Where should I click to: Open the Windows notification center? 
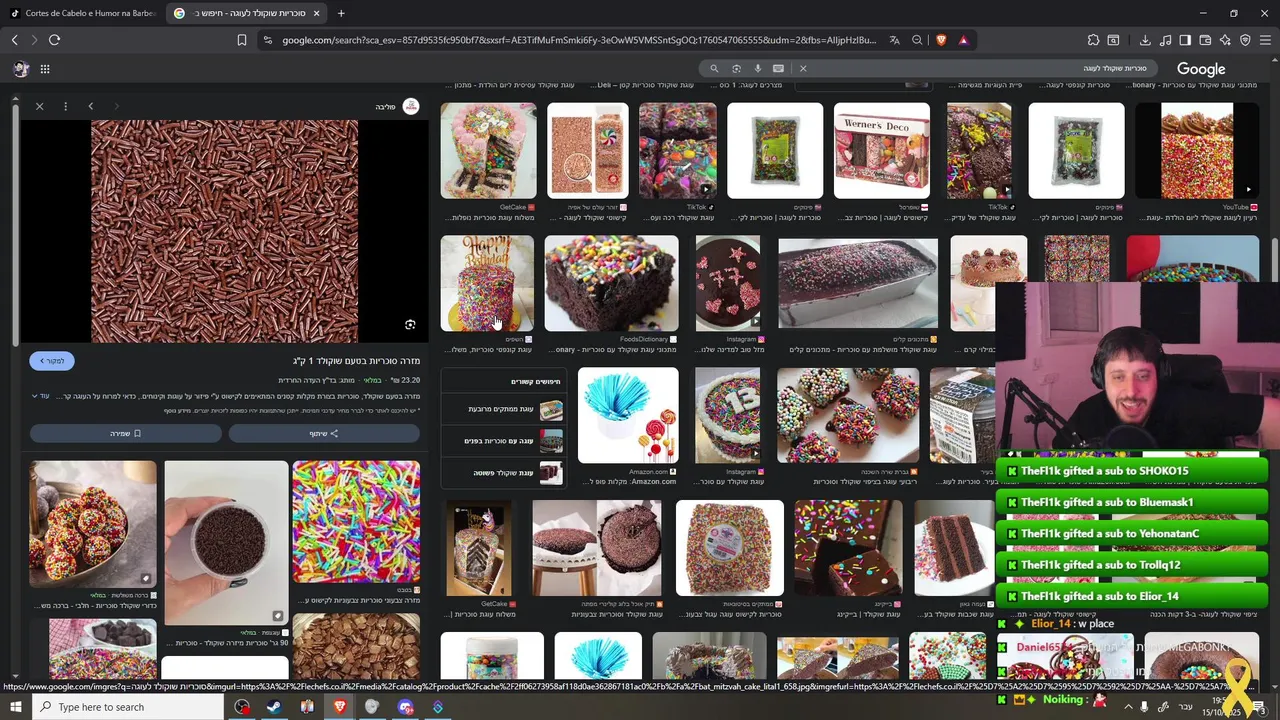tap(1262, 707)
